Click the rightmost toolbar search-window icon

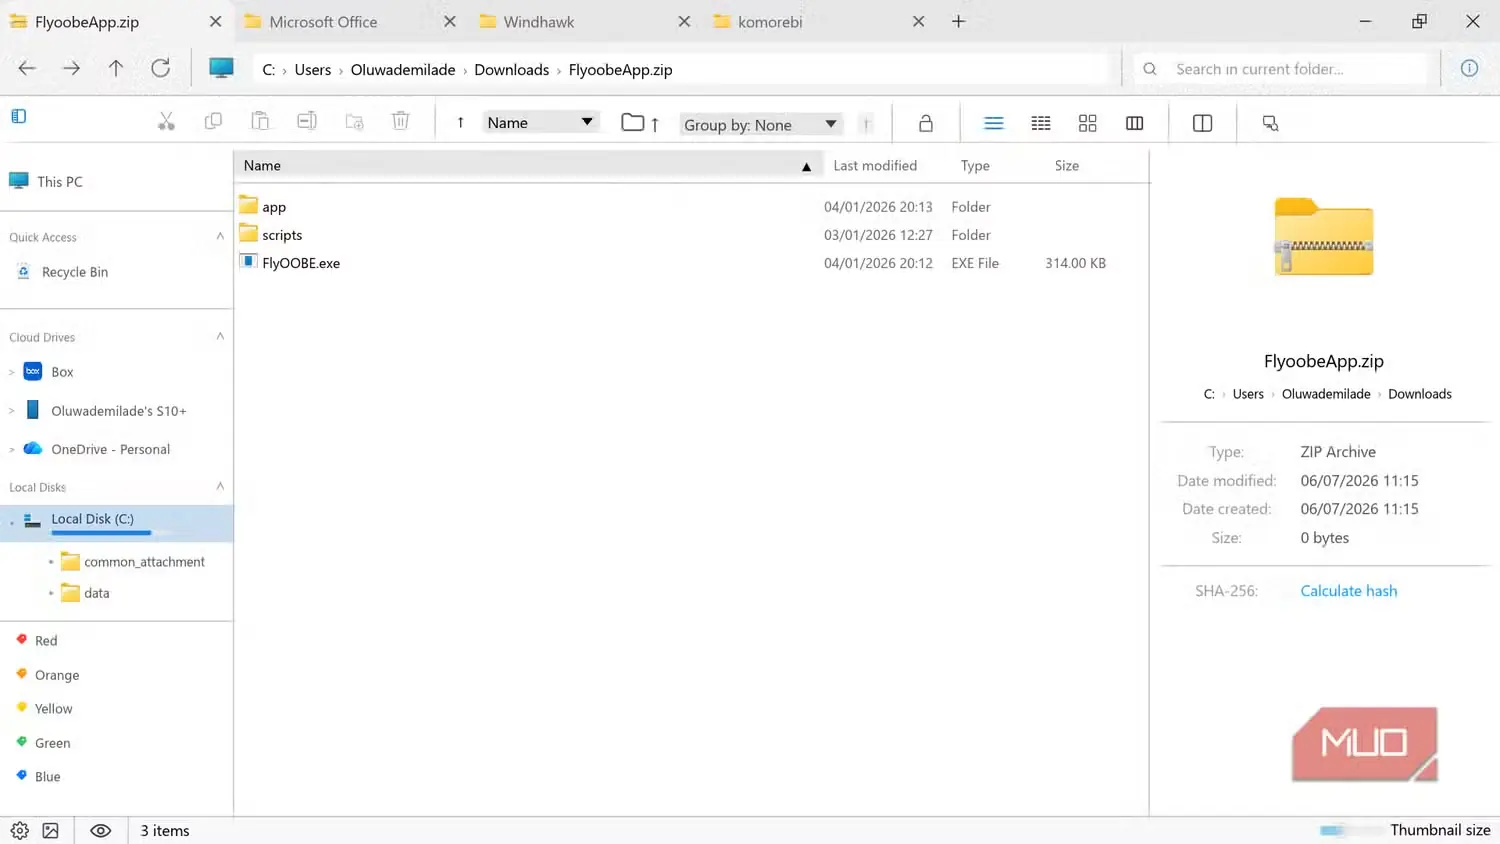click(x=1270, y=123)
